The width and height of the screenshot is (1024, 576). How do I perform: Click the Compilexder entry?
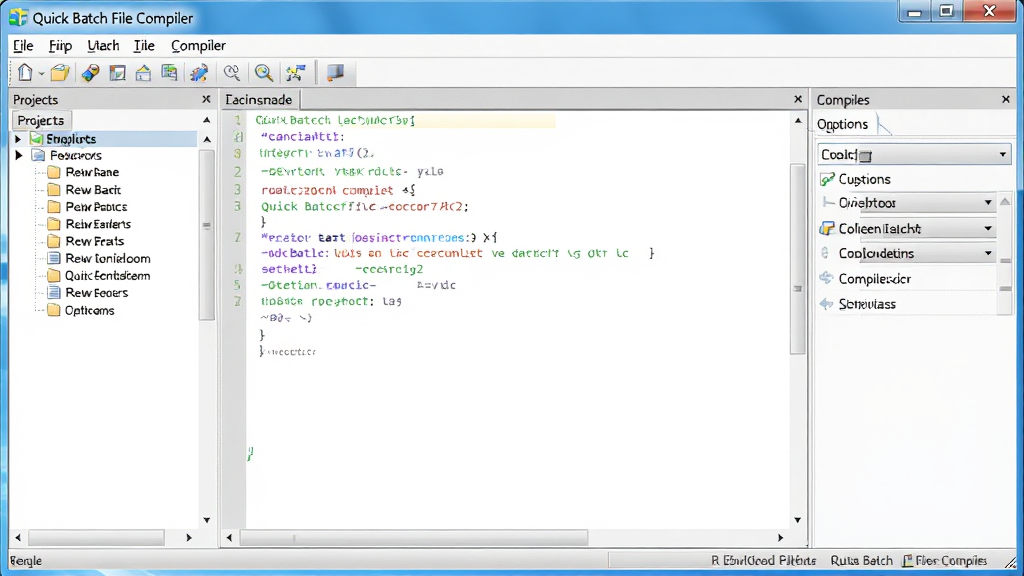tap(874, 279)
